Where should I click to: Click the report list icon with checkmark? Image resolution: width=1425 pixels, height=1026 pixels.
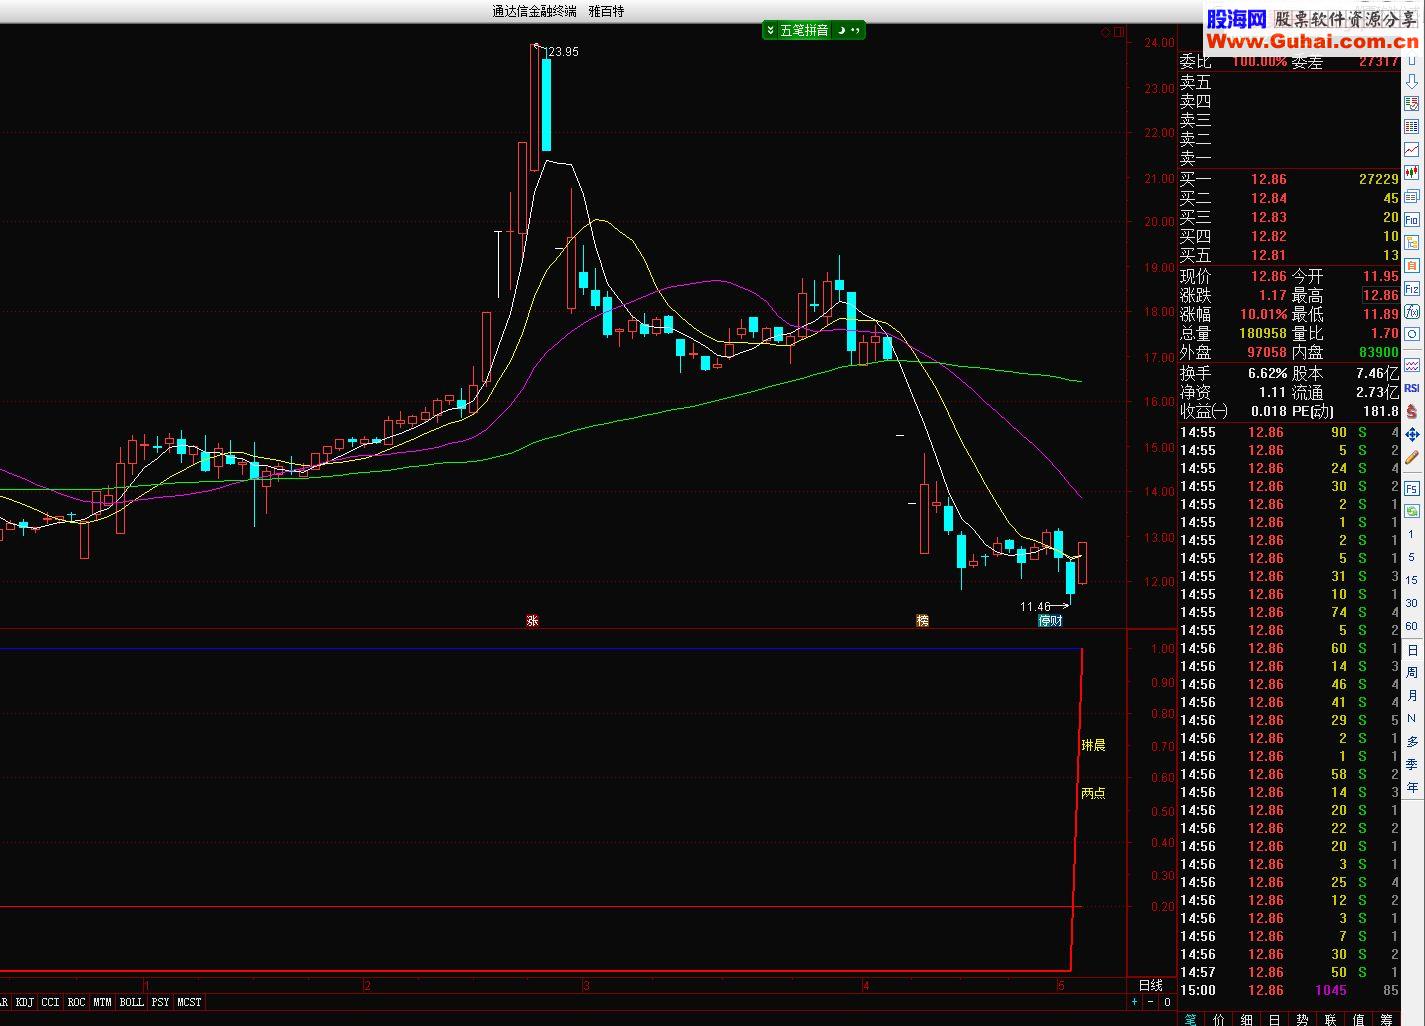click(1412, 103)
